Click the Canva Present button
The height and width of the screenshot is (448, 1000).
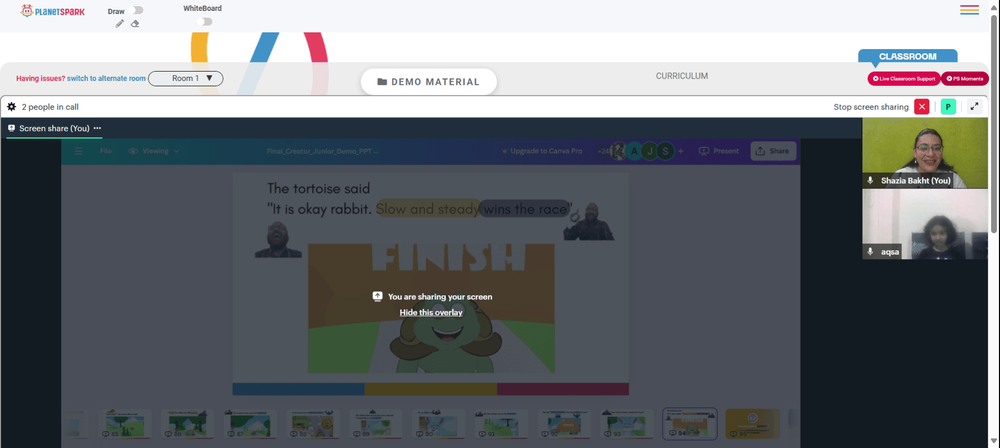tap(719, 151)
